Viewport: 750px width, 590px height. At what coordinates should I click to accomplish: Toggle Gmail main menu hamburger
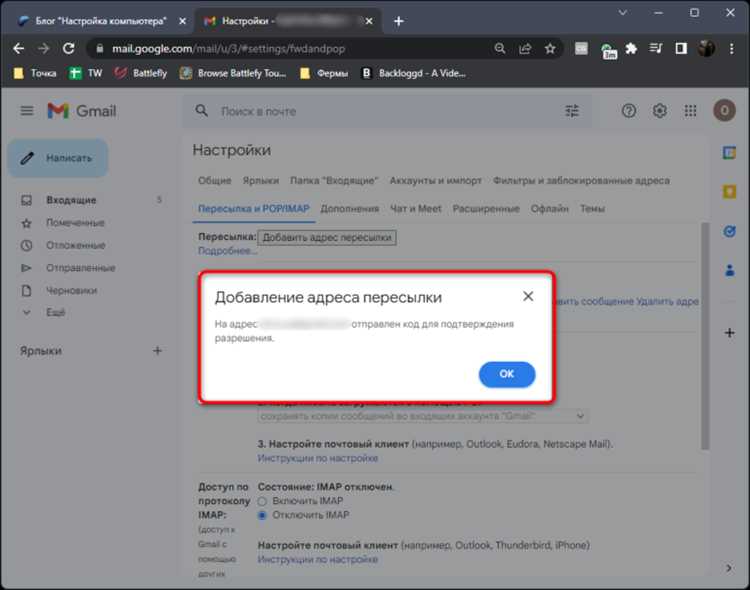click(x=27, y=111)
